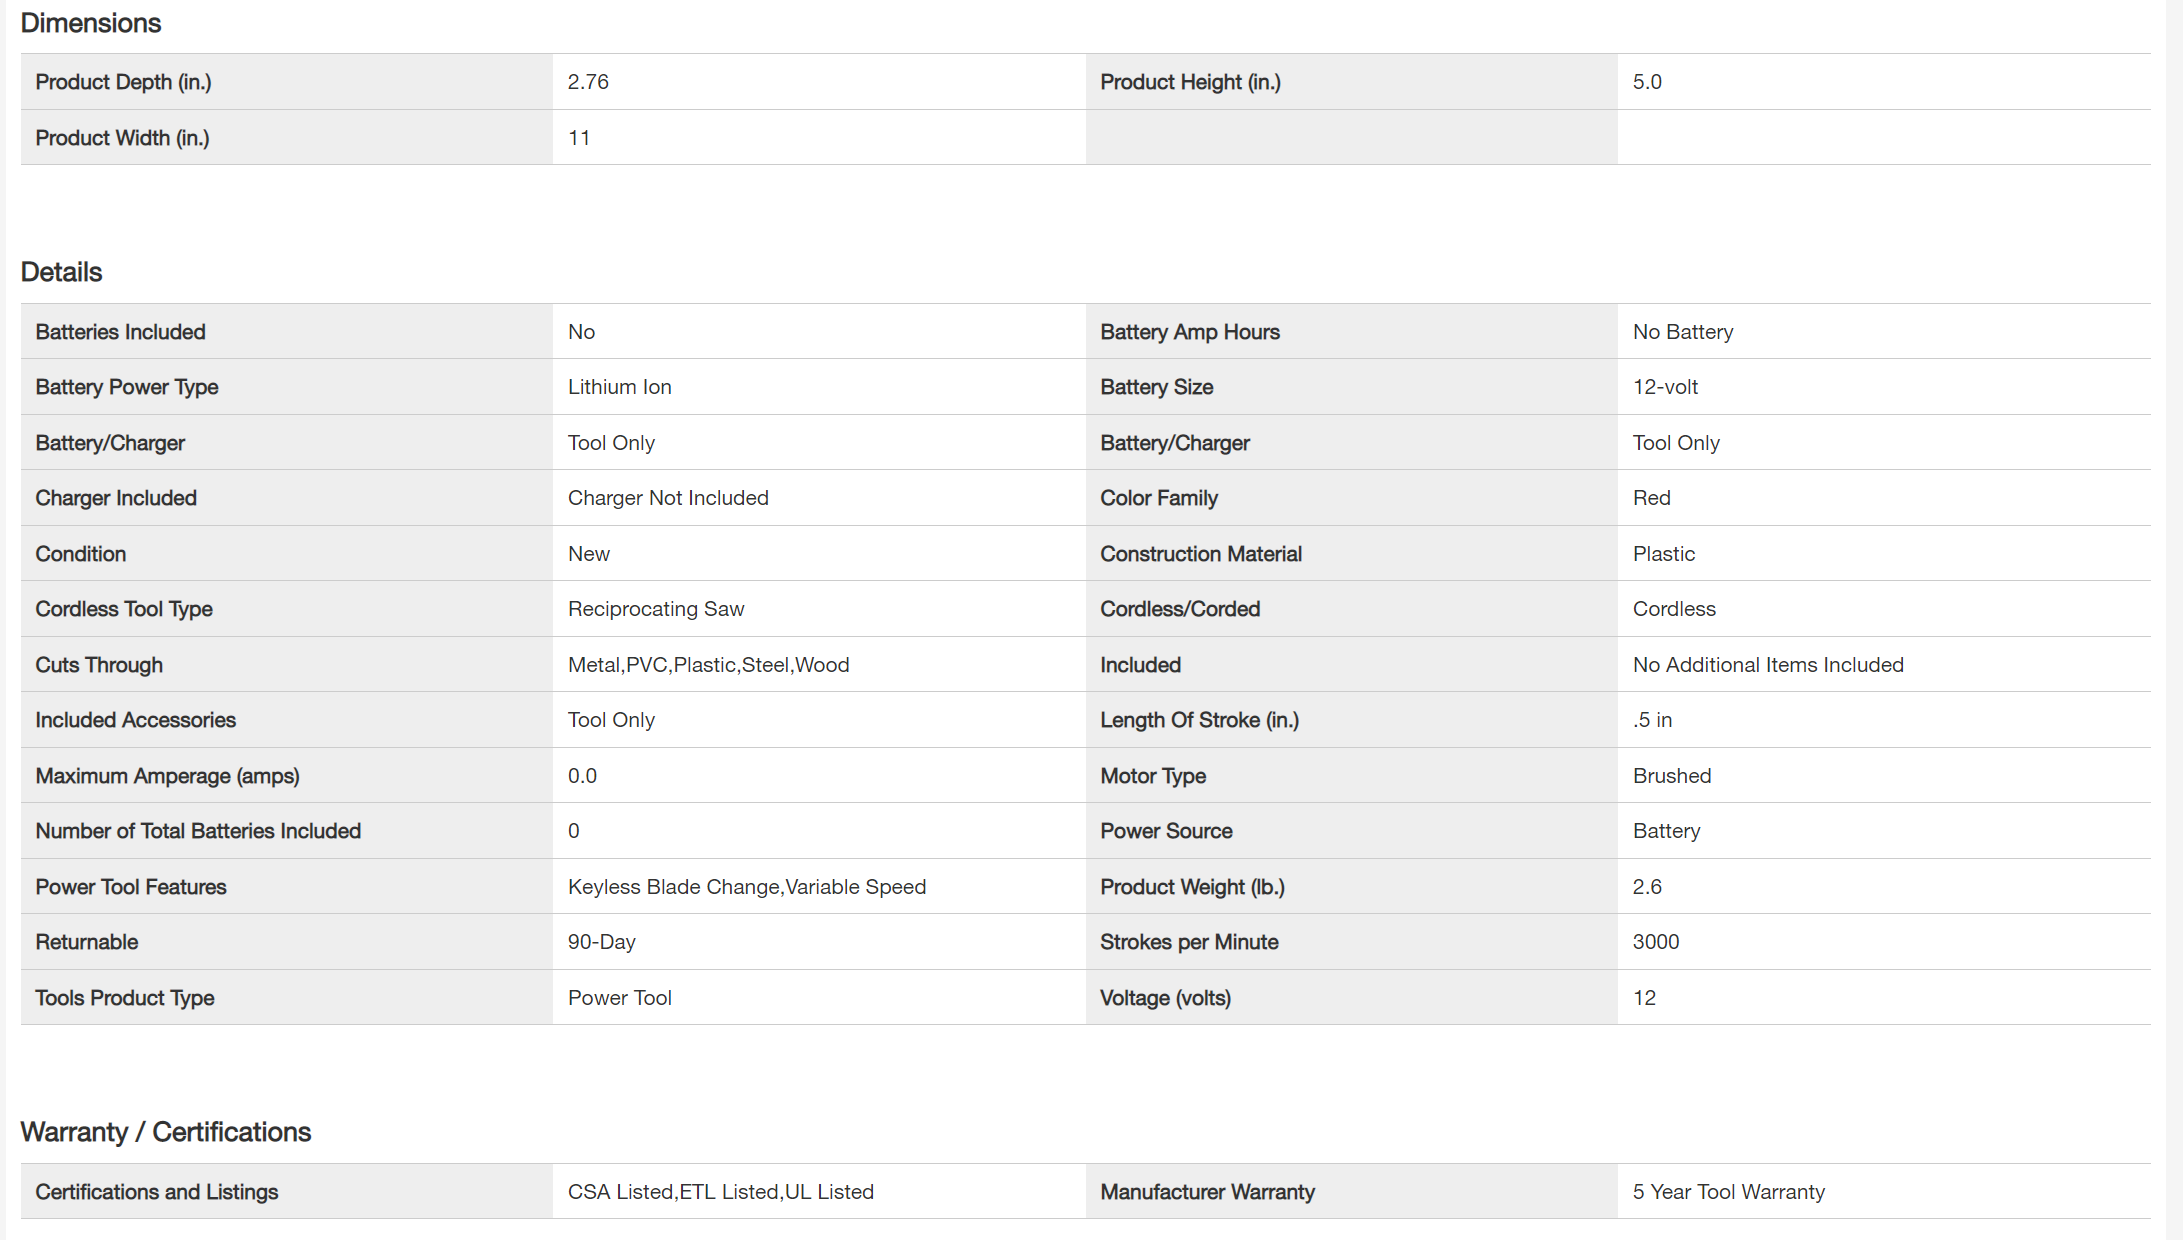Click the Keyless Blade Change, Variable Speed value

tap(746, 887)
